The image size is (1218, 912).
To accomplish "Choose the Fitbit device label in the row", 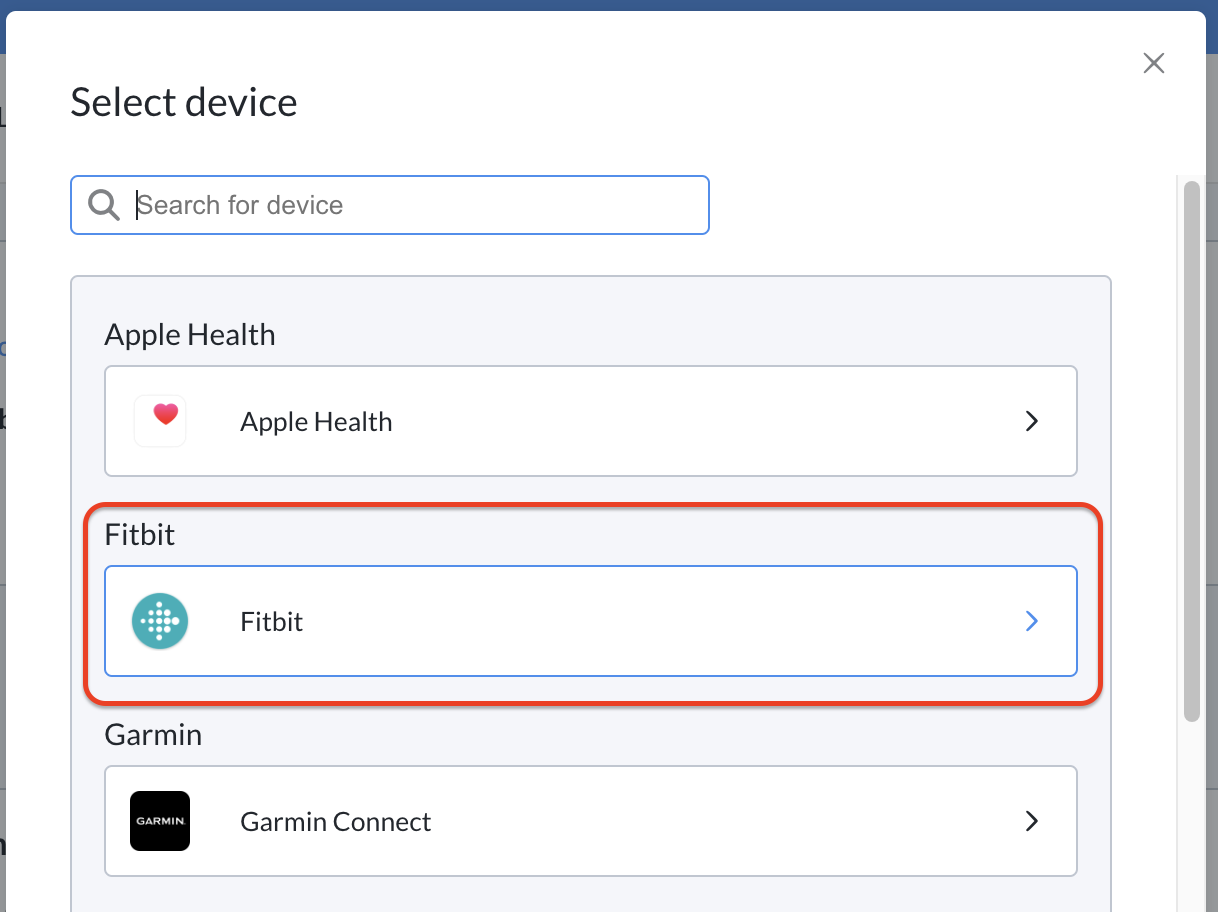I will [271, 622].
